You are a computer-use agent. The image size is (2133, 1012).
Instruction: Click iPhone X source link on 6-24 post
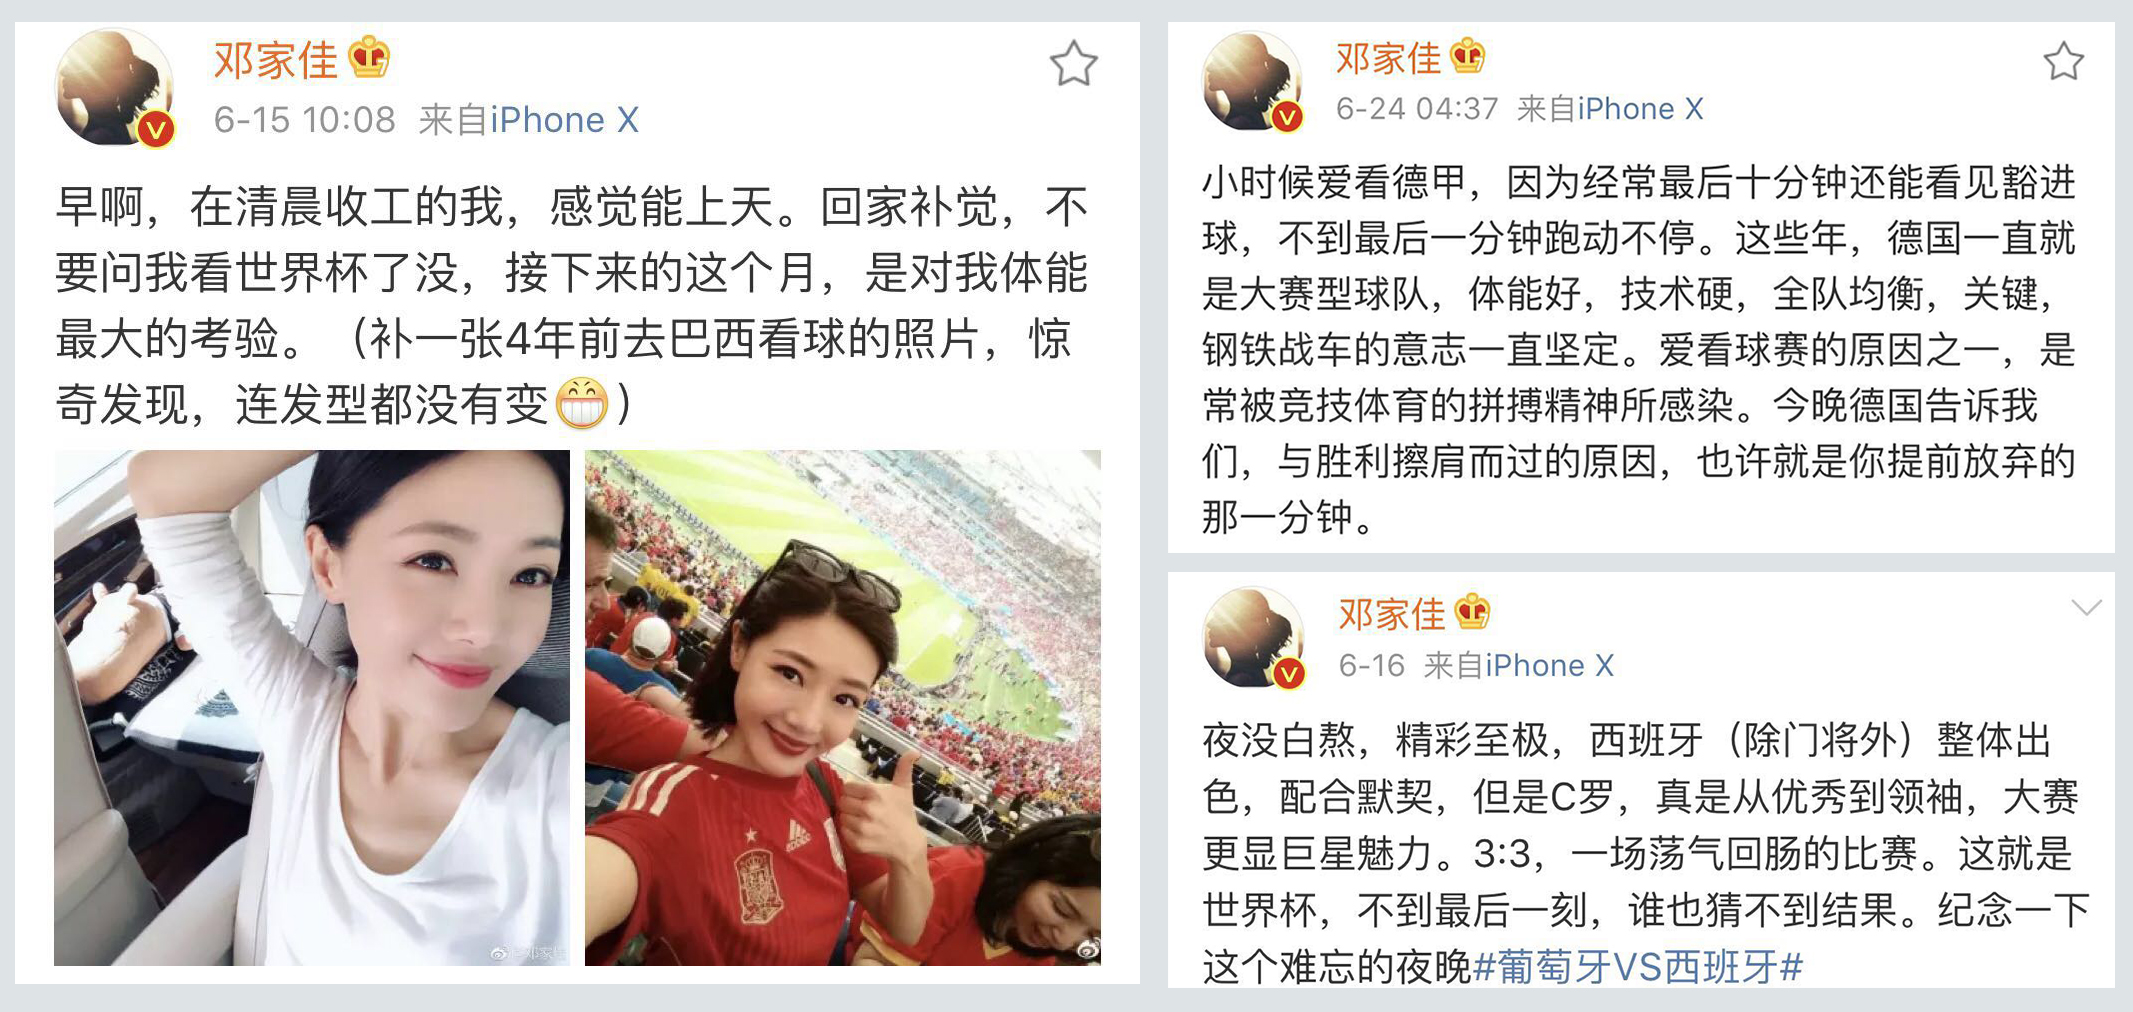(x=1640, y=108)
